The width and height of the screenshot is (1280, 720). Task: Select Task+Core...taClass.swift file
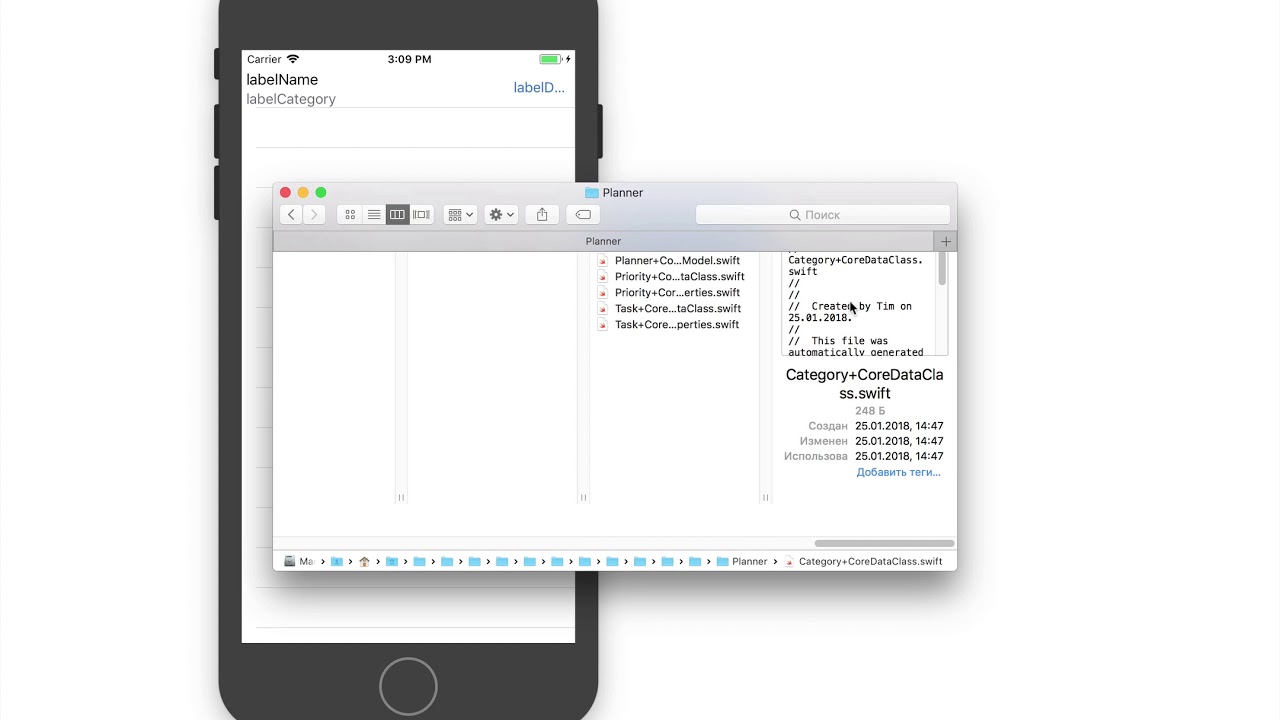pos(677,308)
